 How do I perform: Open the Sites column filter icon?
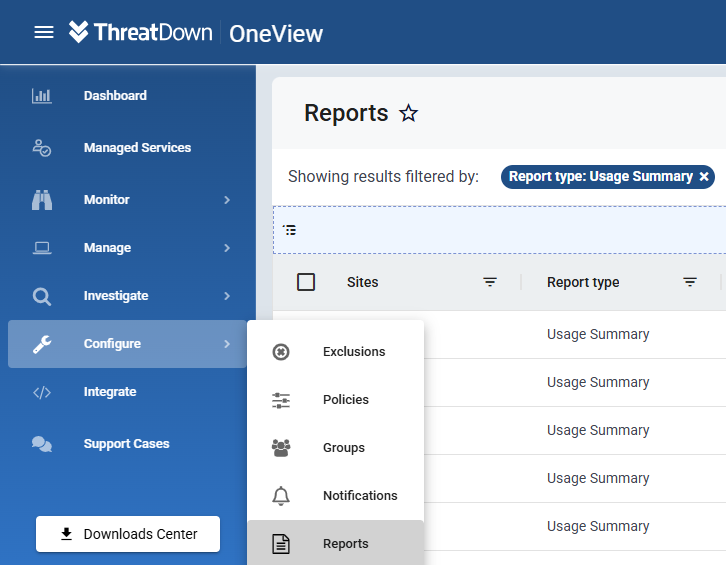(x=490, y=282)
